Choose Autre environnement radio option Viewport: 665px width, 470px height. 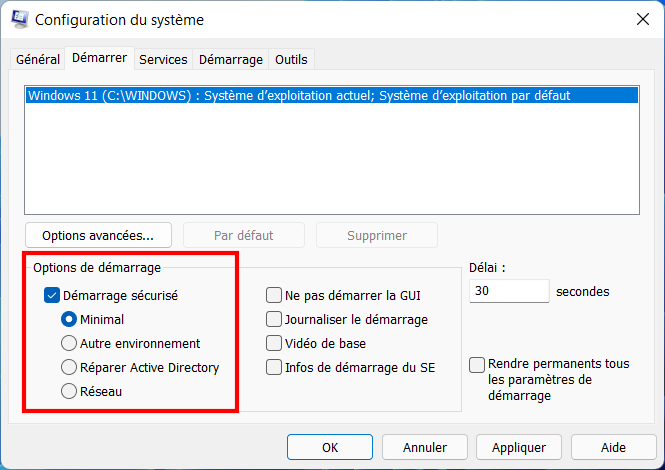coord(69,343)
